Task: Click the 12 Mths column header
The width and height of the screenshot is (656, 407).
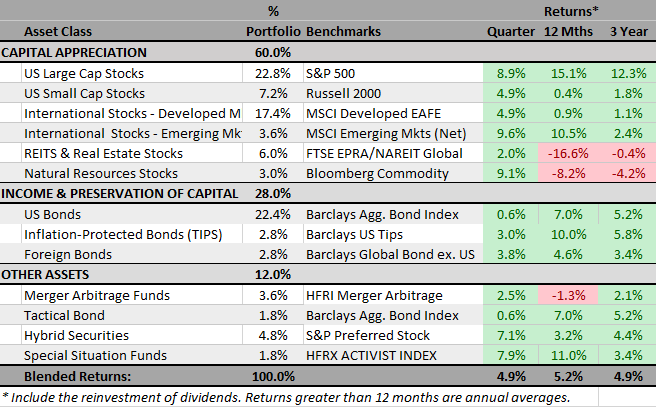Action: coord(568,31)
